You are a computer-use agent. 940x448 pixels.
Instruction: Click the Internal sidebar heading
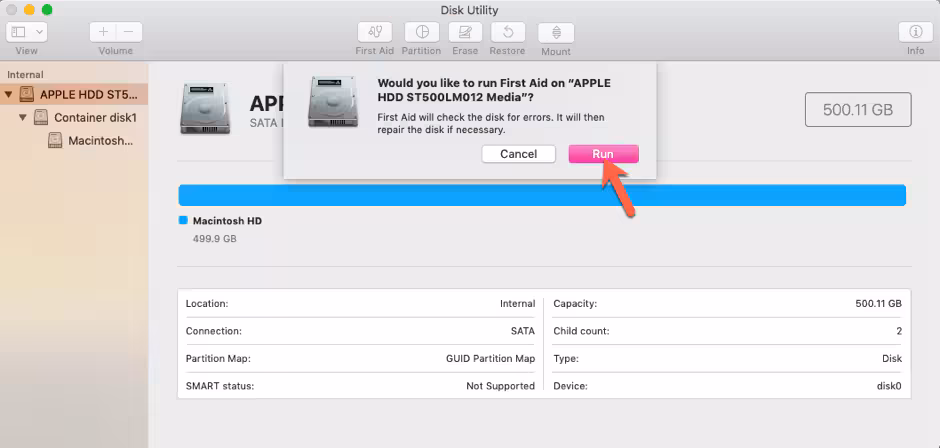25,75
